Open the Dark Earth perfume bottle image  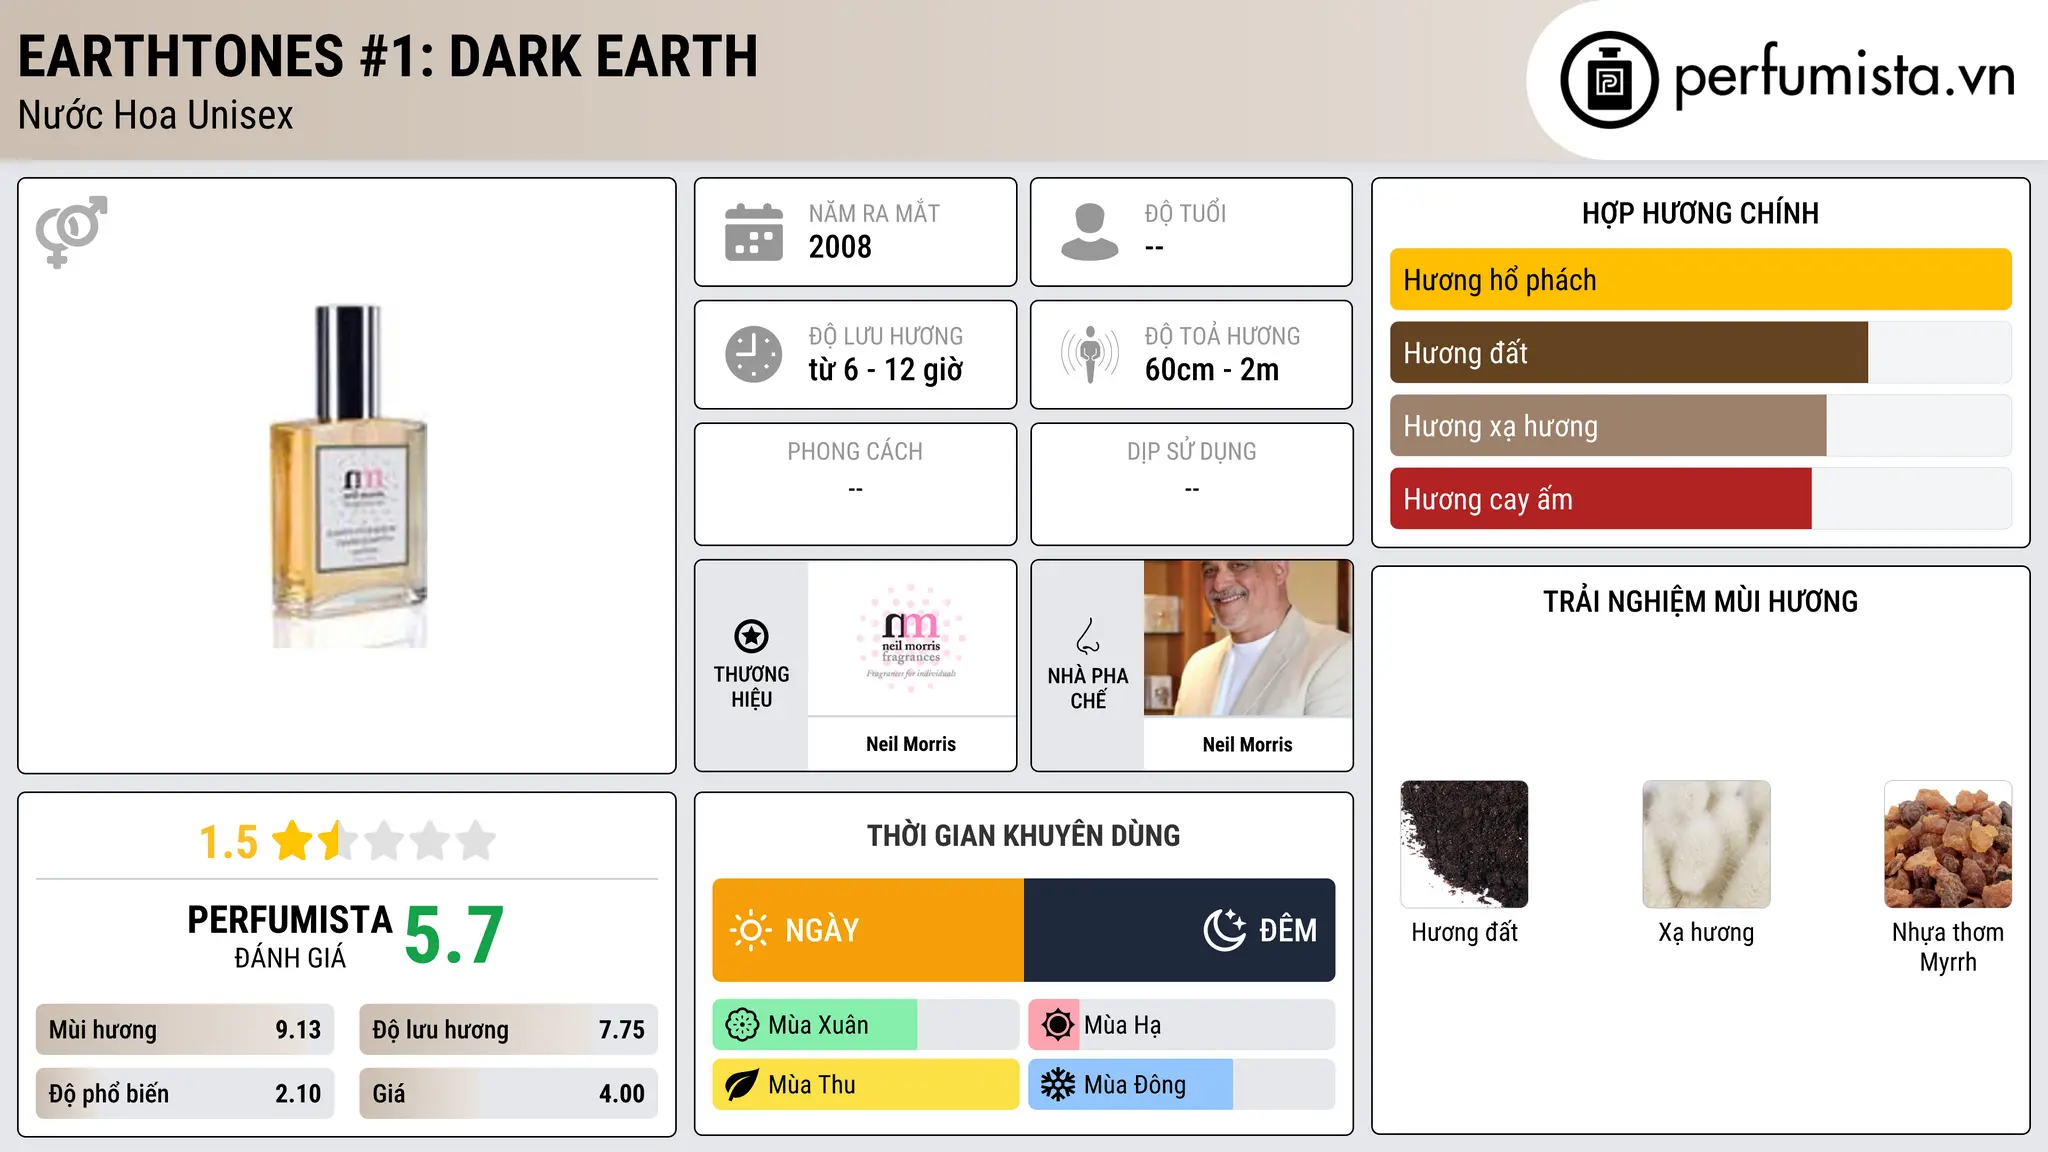click(x=348, y=476)
